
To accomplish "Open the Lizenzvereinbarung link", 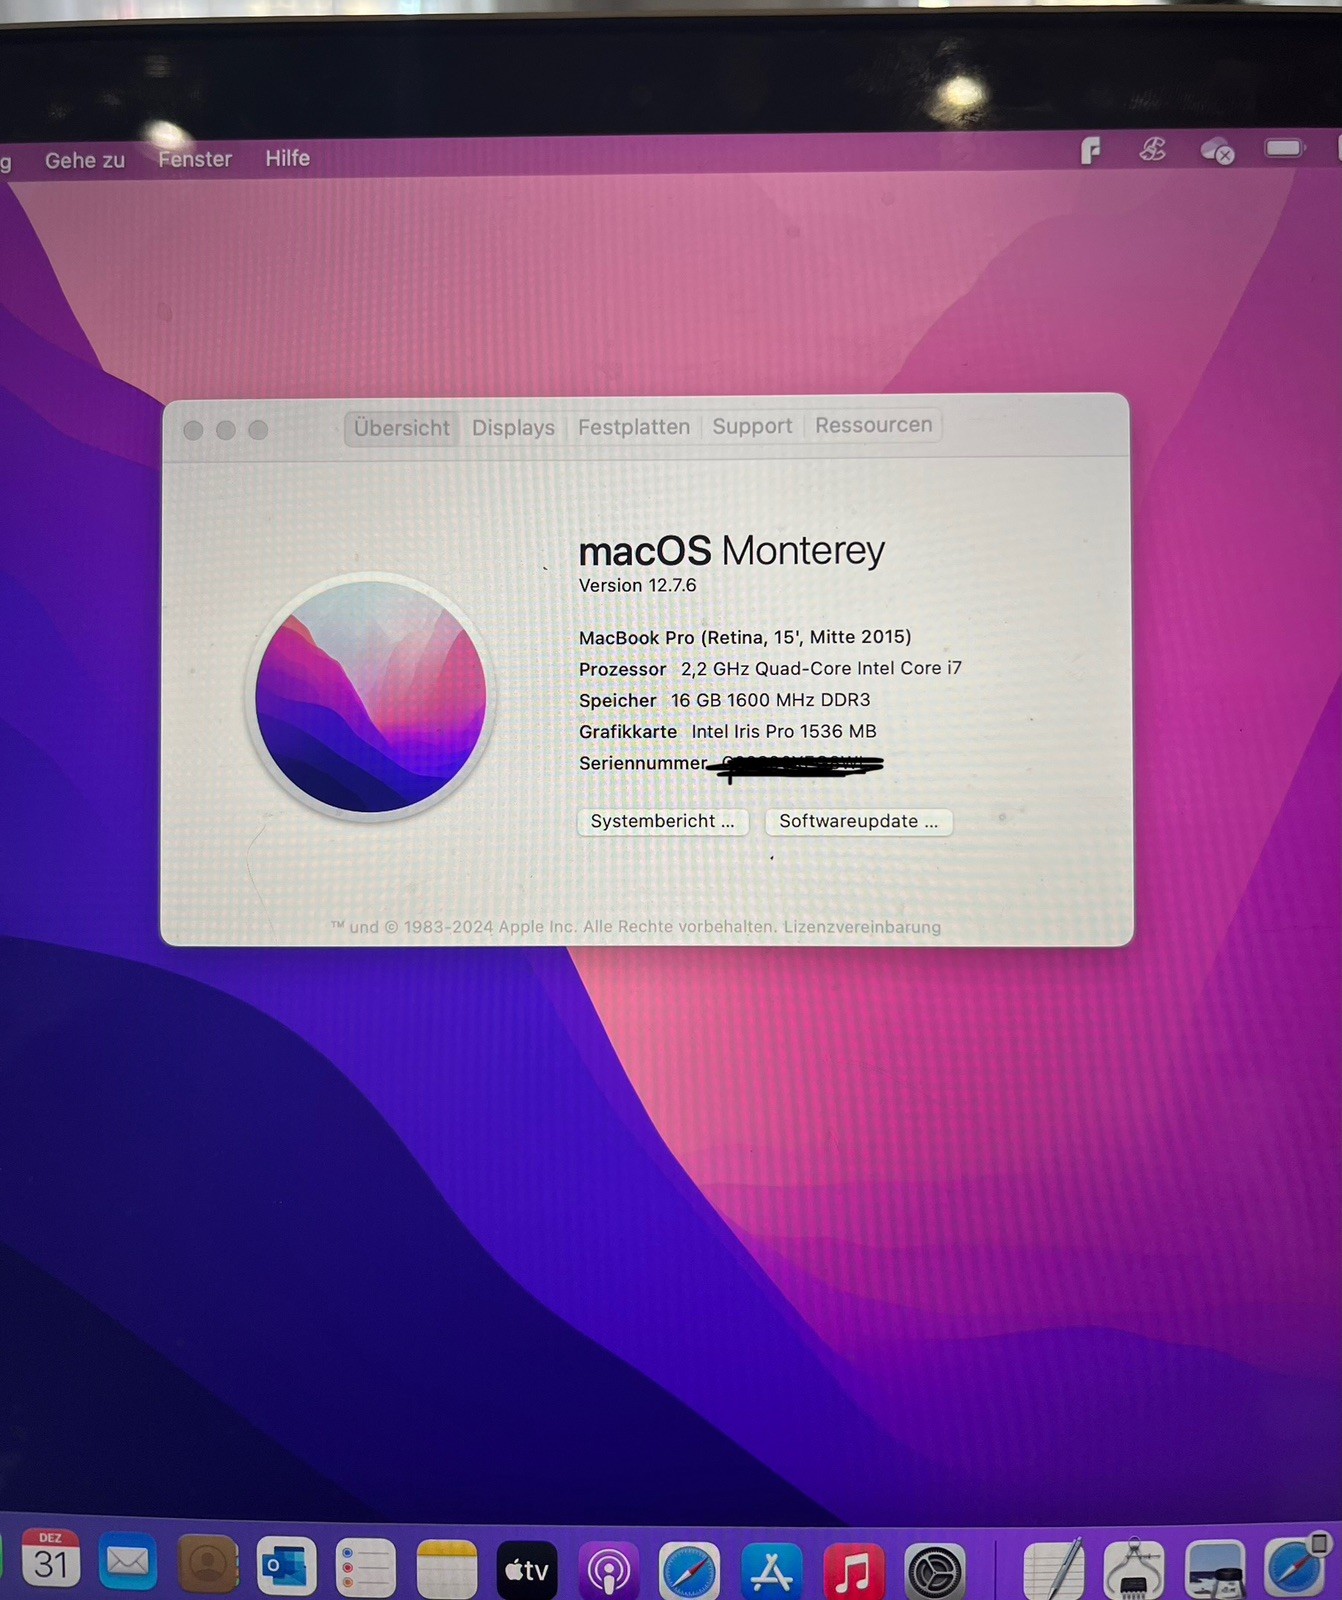I will click(x=862, y=927).
